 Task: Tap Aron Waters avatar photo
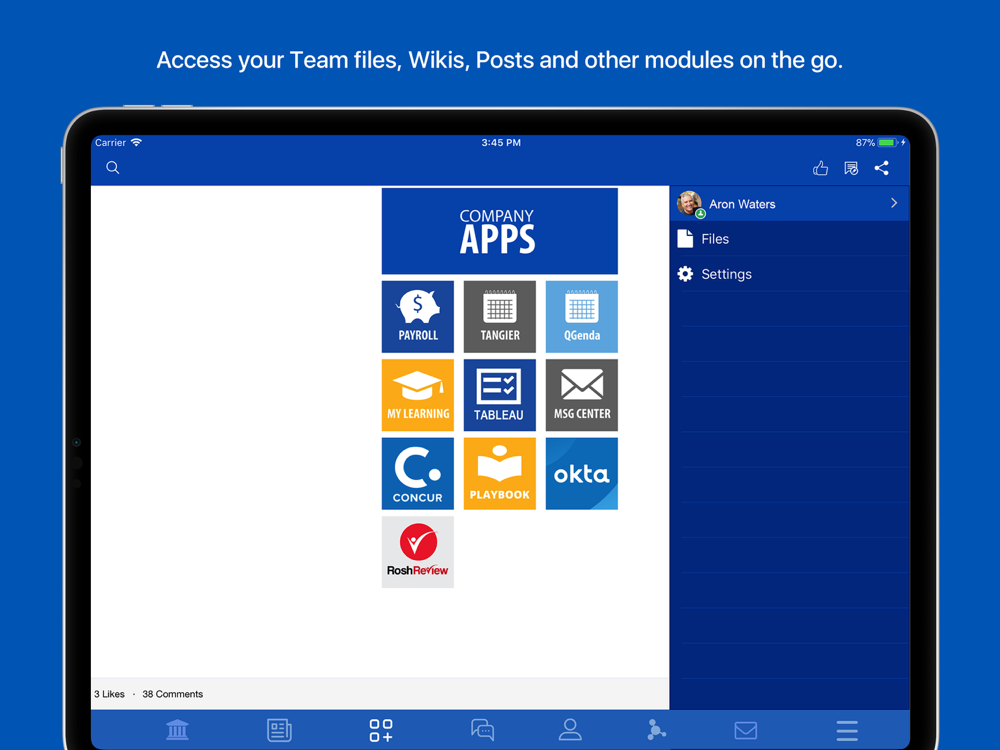(689, 203)
